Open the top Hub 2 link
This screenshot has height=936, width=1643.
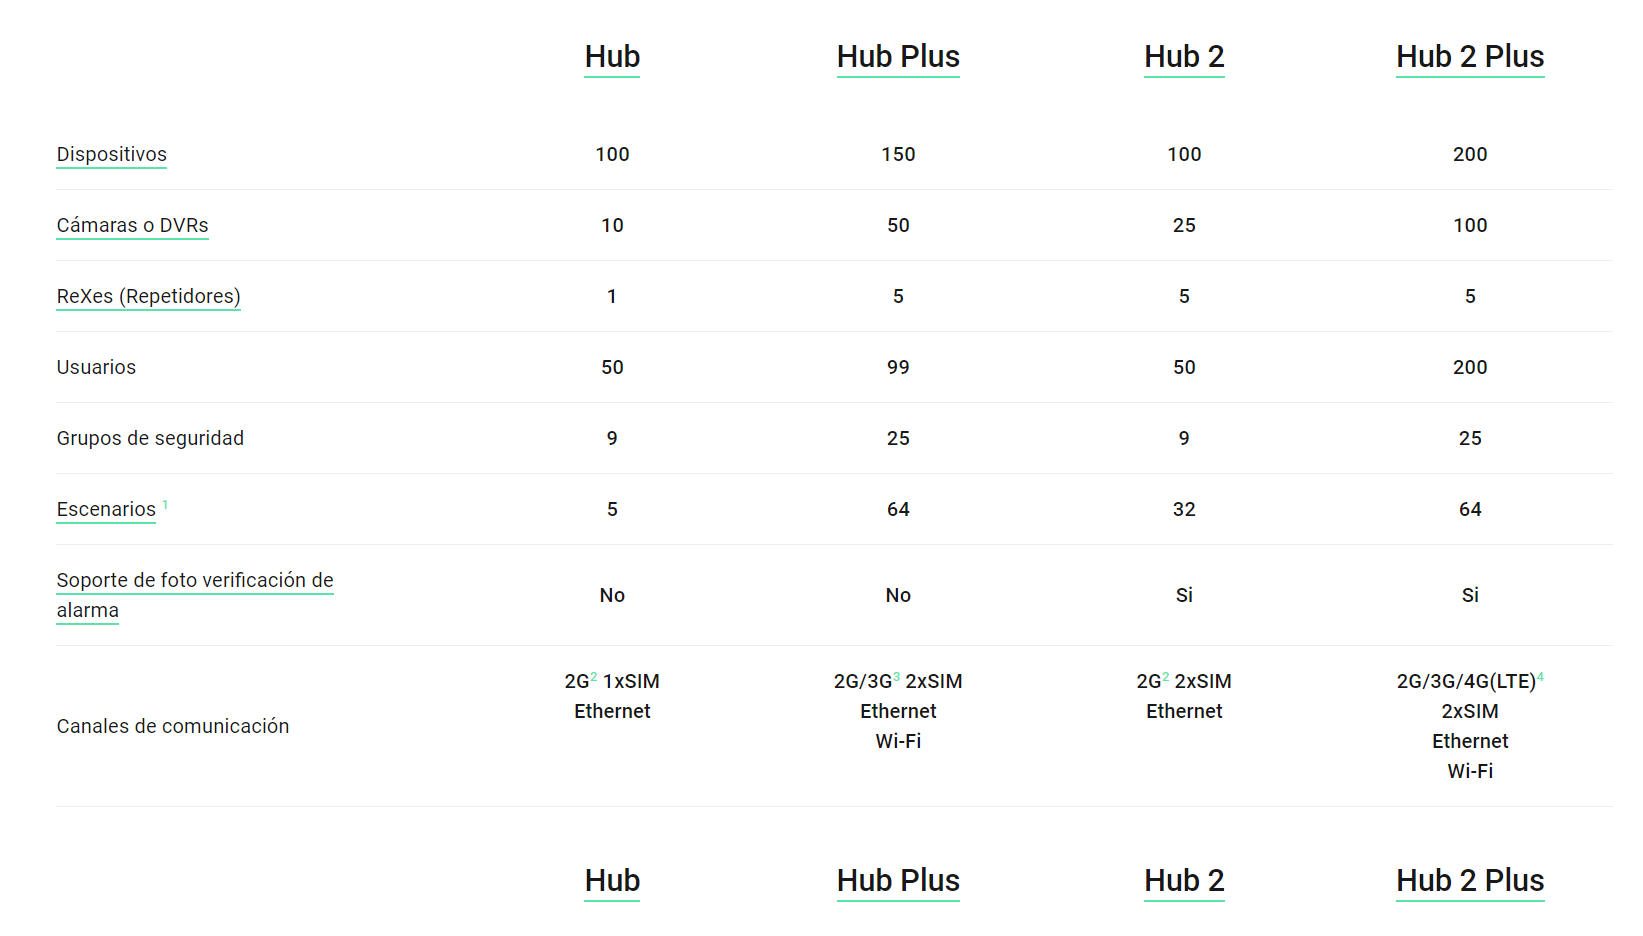click(1184, 57)
